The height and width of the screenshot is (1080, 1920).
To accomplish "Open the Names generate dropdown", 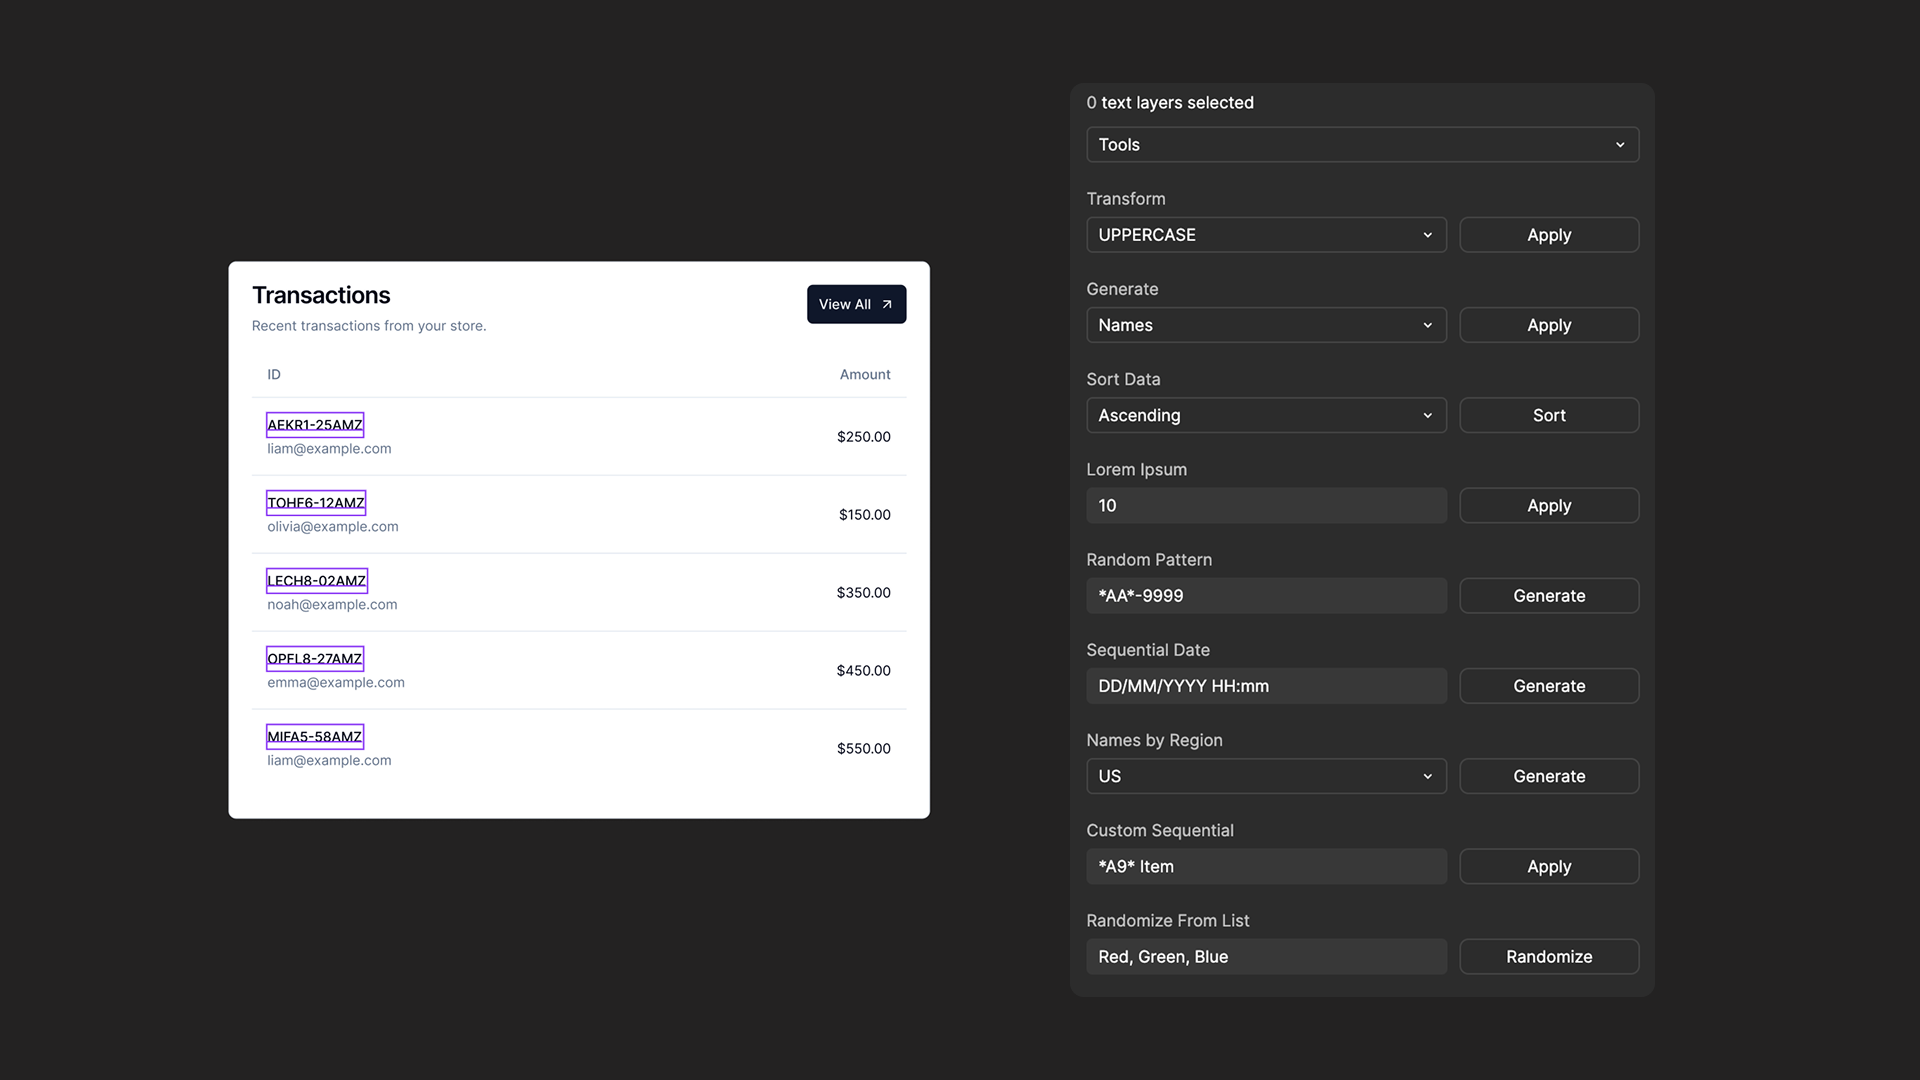I will pos(1266,325).
